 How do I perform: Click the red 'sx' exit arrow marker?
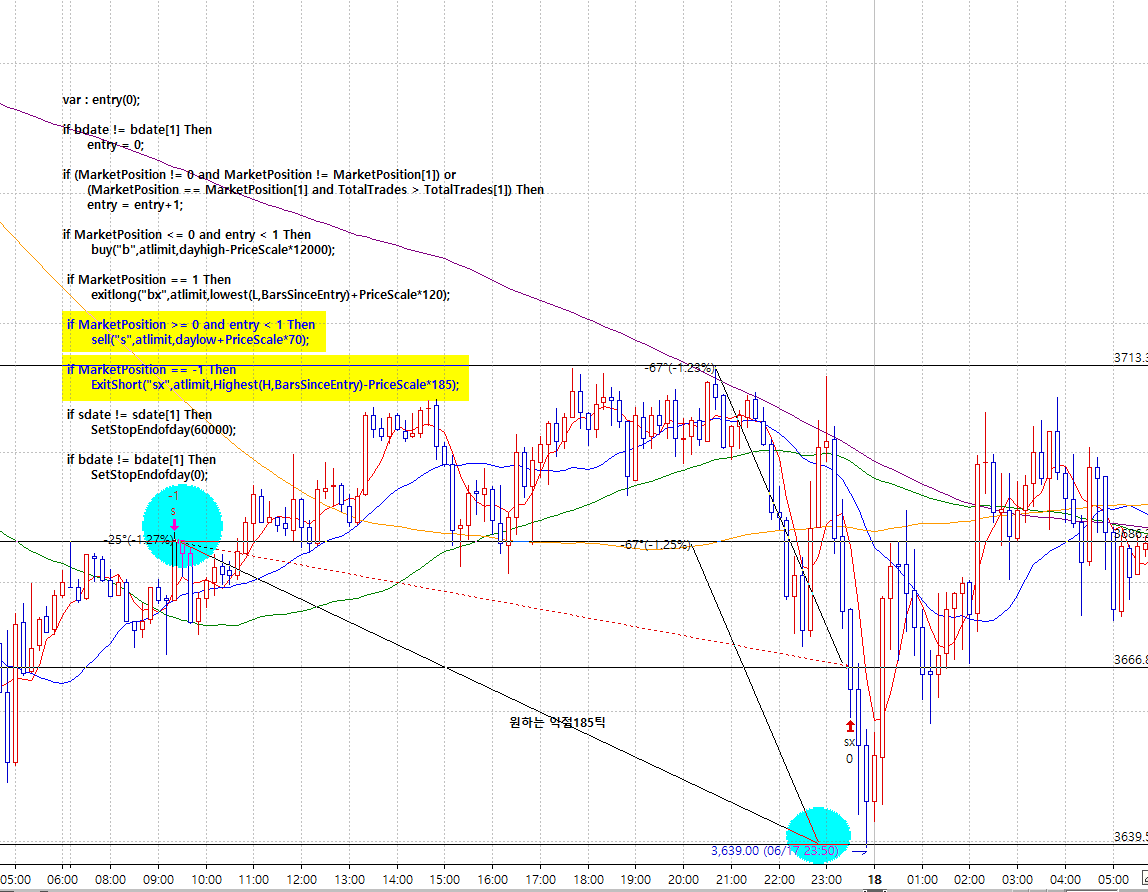pos(850,726)
